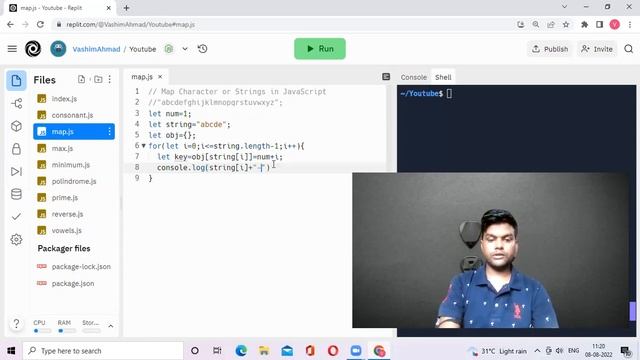Open package.json file
The height and width of the screenshot is (360, 640).
(x=74, y=283)
